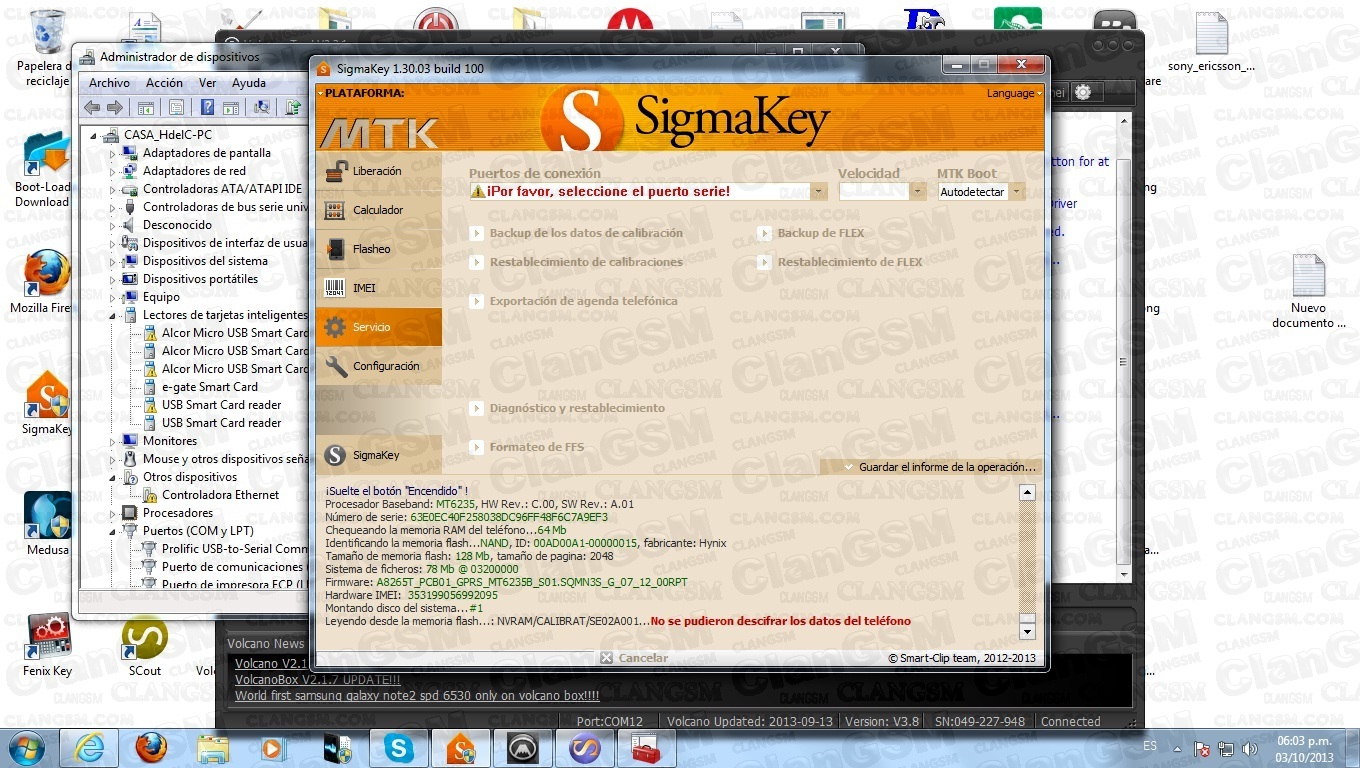
Task: Open SigmaKey desktop shortcut
Action: pyautogui.click(x=47, y=404)
